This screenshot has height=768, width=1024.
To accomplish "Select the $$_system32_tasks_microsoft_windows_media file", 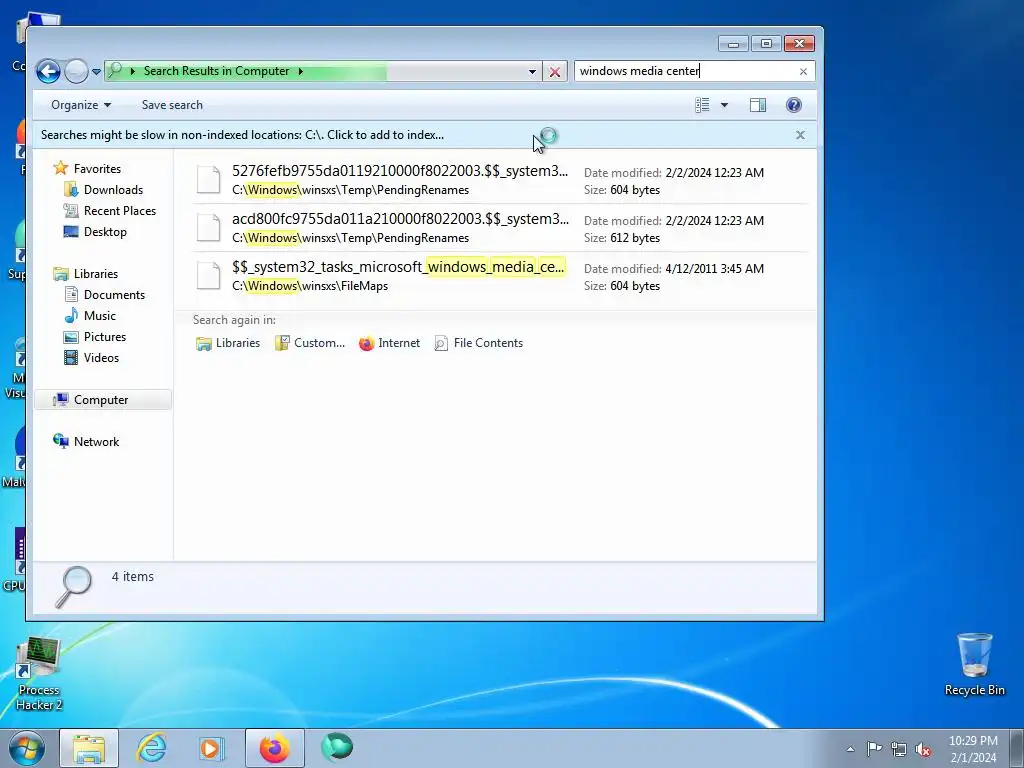I will coord(500,276).
